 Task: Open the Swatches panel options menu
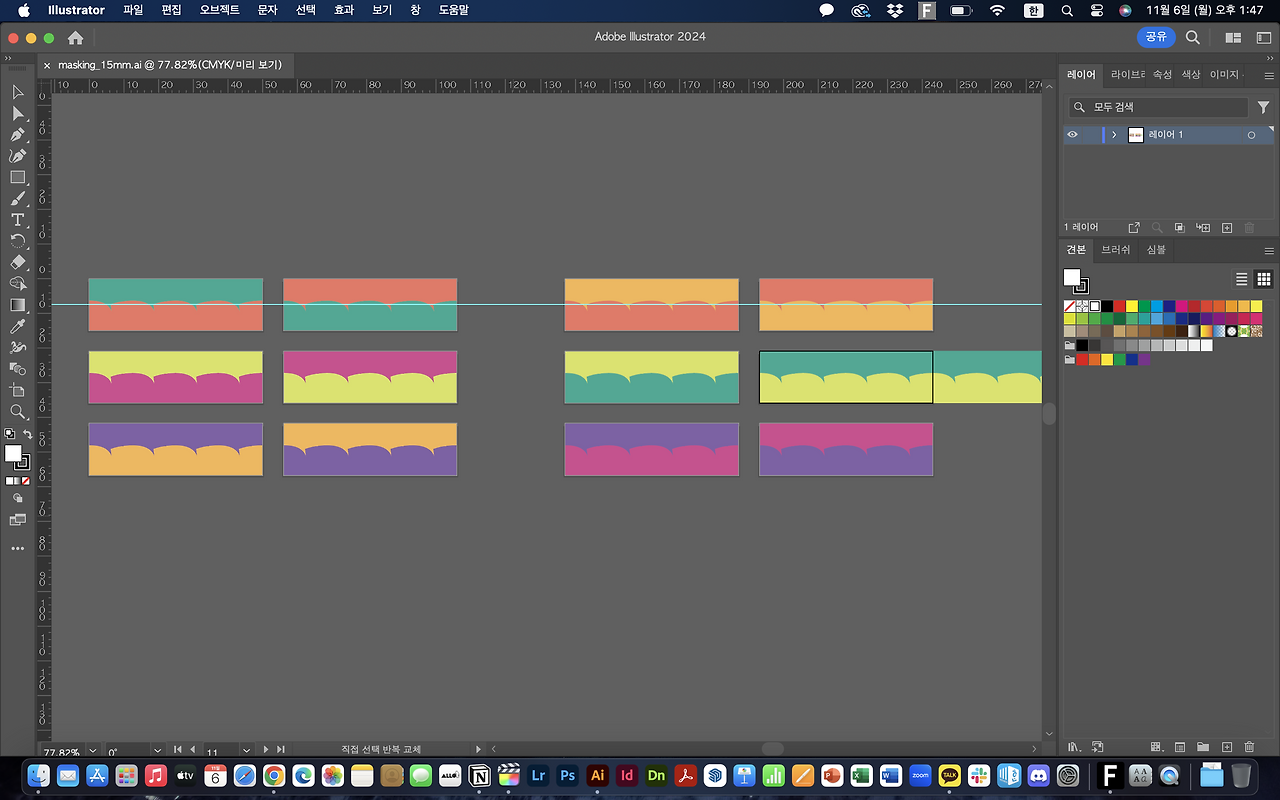pyautogui.click(x=1269, y=250)
